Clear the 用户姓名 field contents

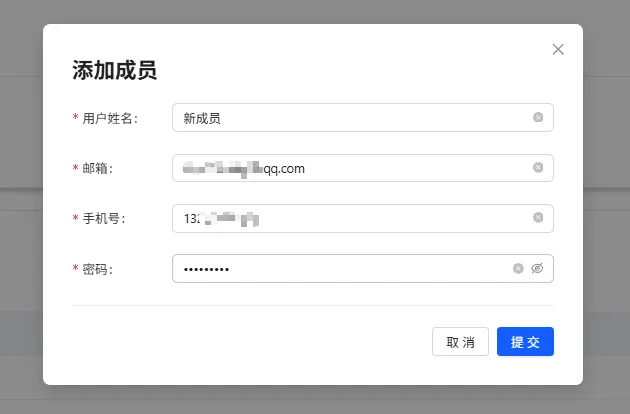point(538,117)
